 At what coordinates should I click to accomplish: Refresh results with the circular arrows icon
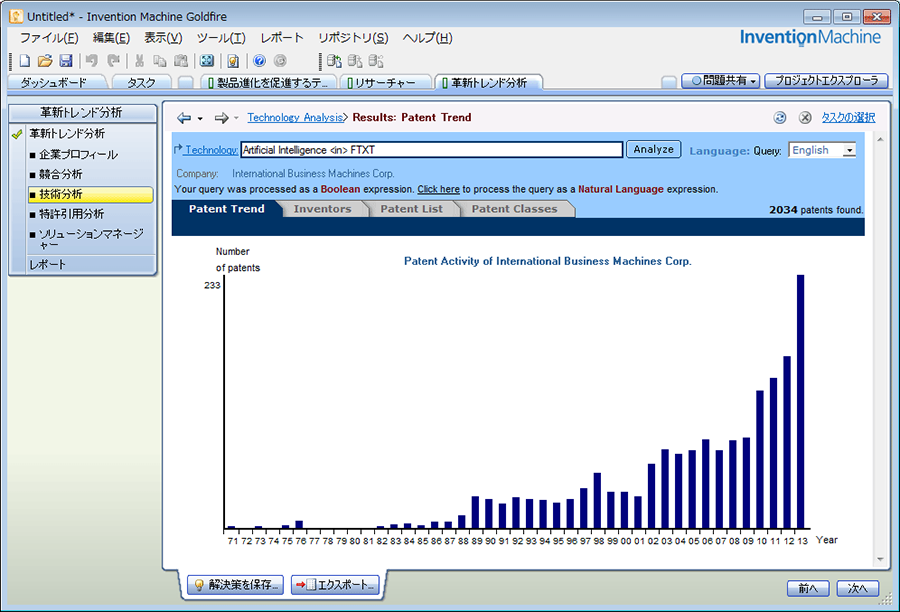tap(779, 118)
